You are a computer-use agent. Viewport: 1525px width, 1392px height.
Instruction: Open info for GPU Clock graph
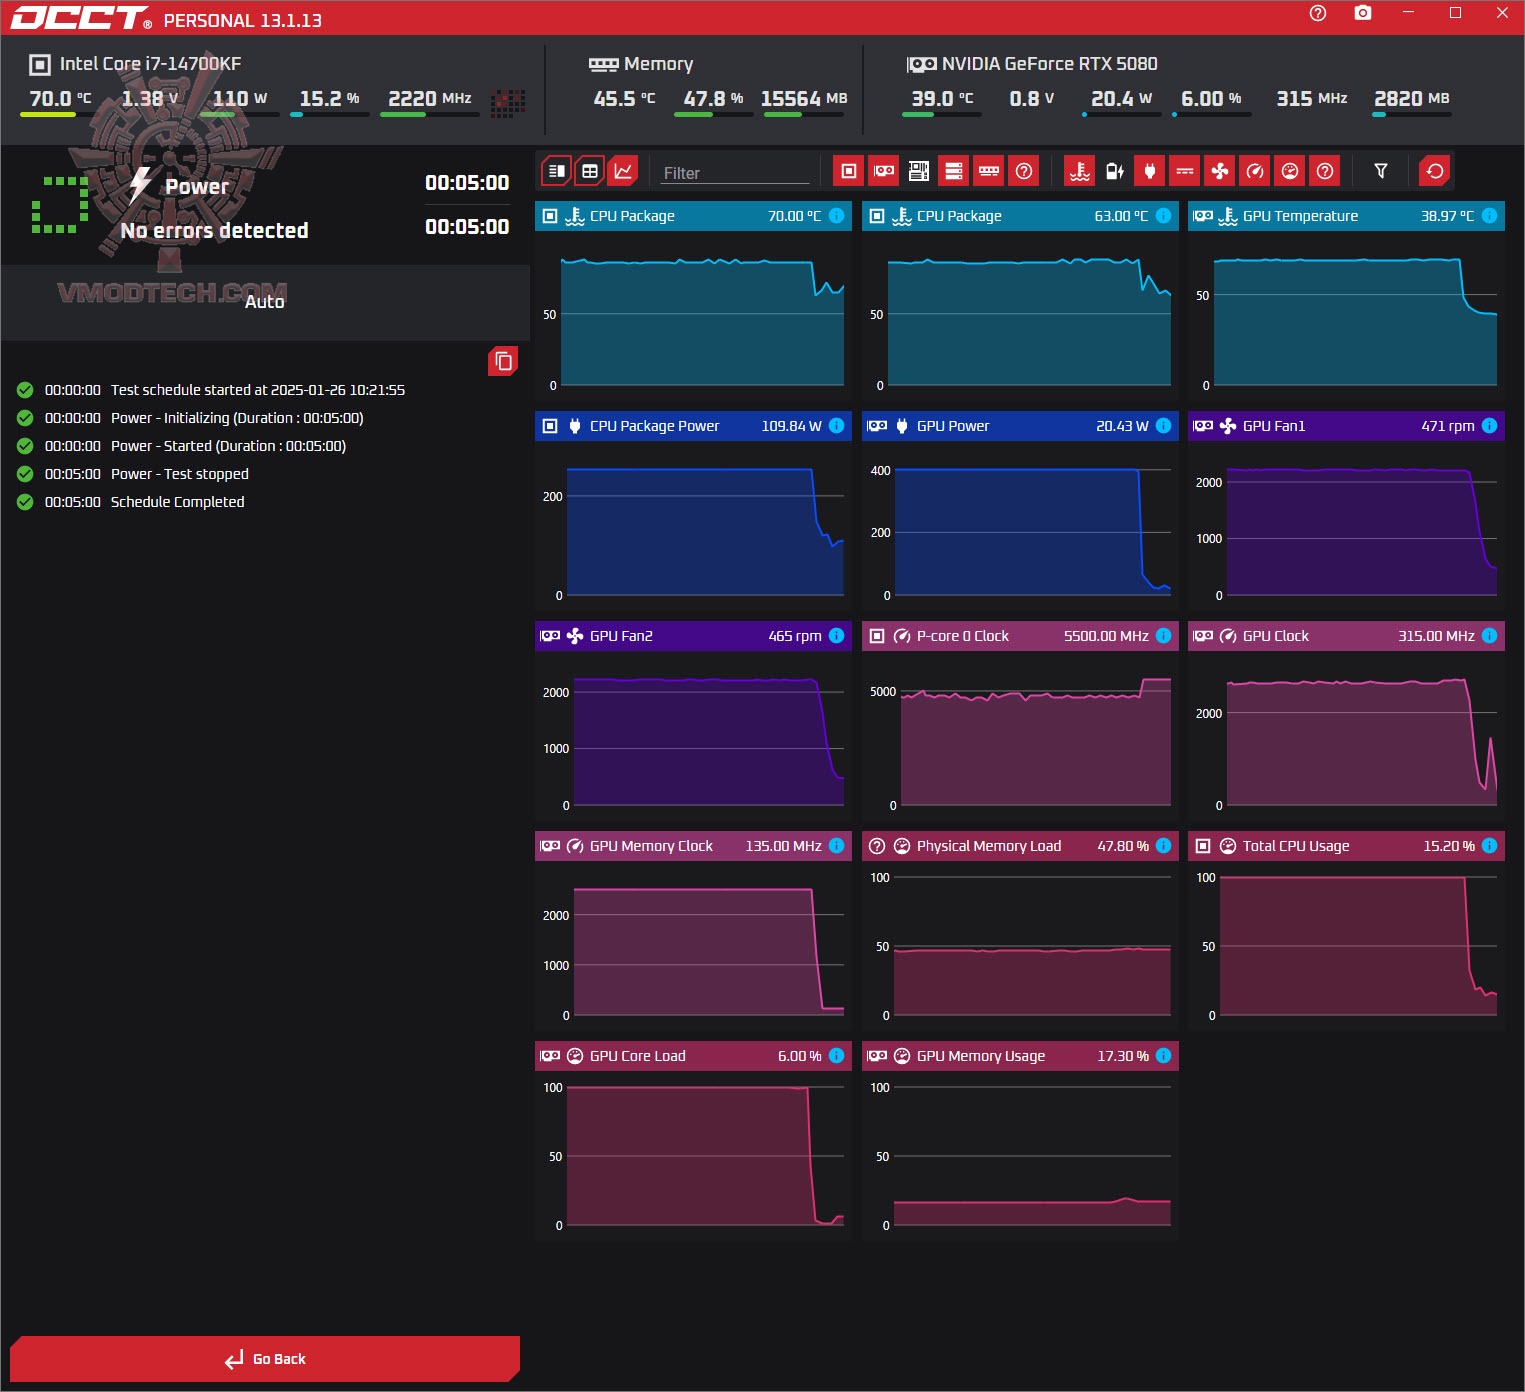[1490, 636]
